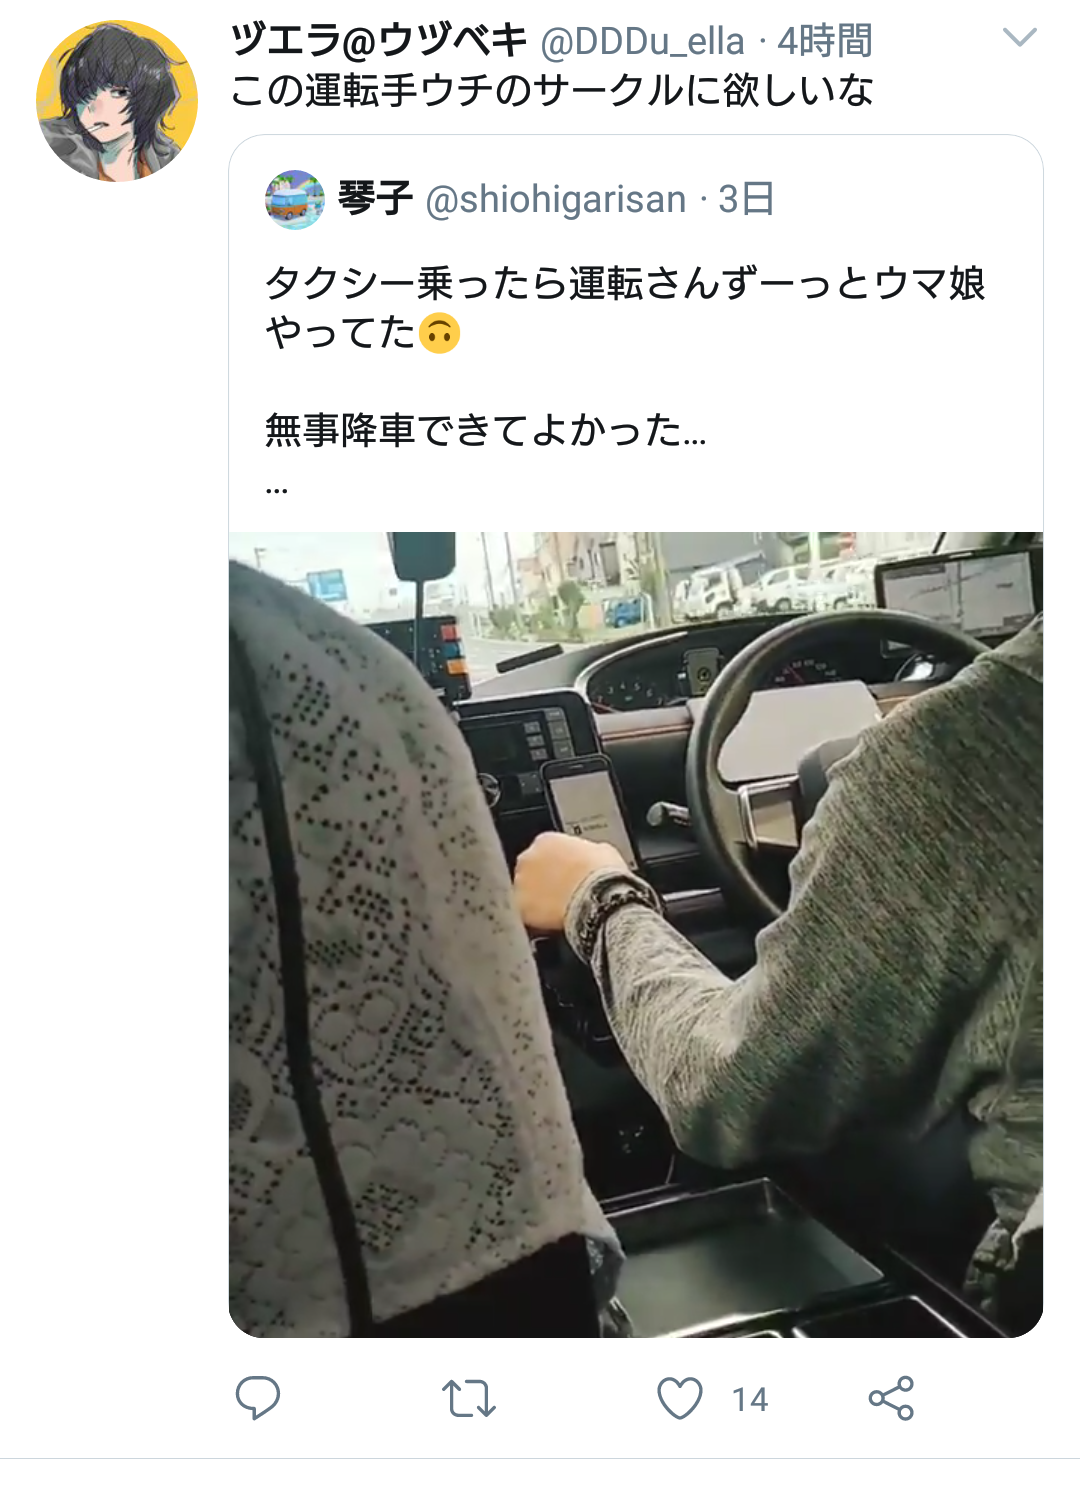
Task: Open the line 無事降車できてよかった
Action: (x=486, y=430)
